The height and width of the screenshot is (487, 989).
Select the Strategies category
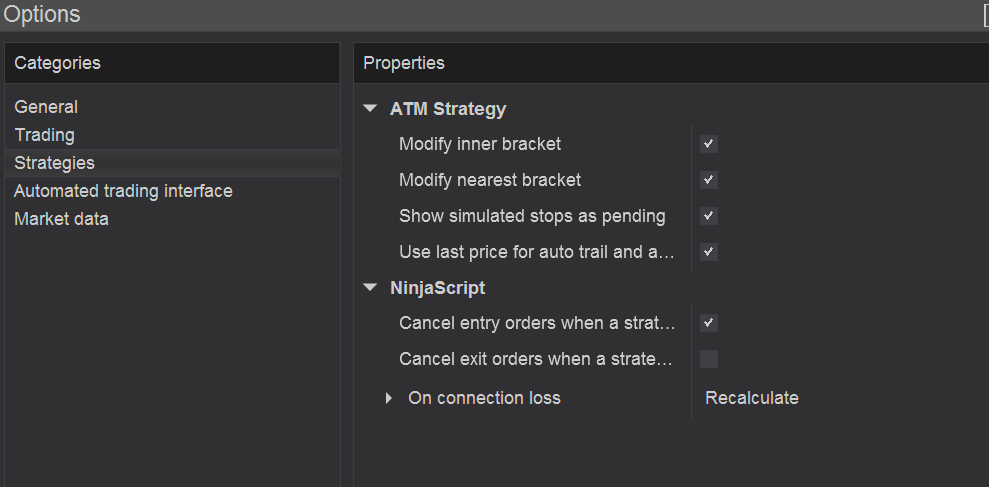click(x=55, y=163)
